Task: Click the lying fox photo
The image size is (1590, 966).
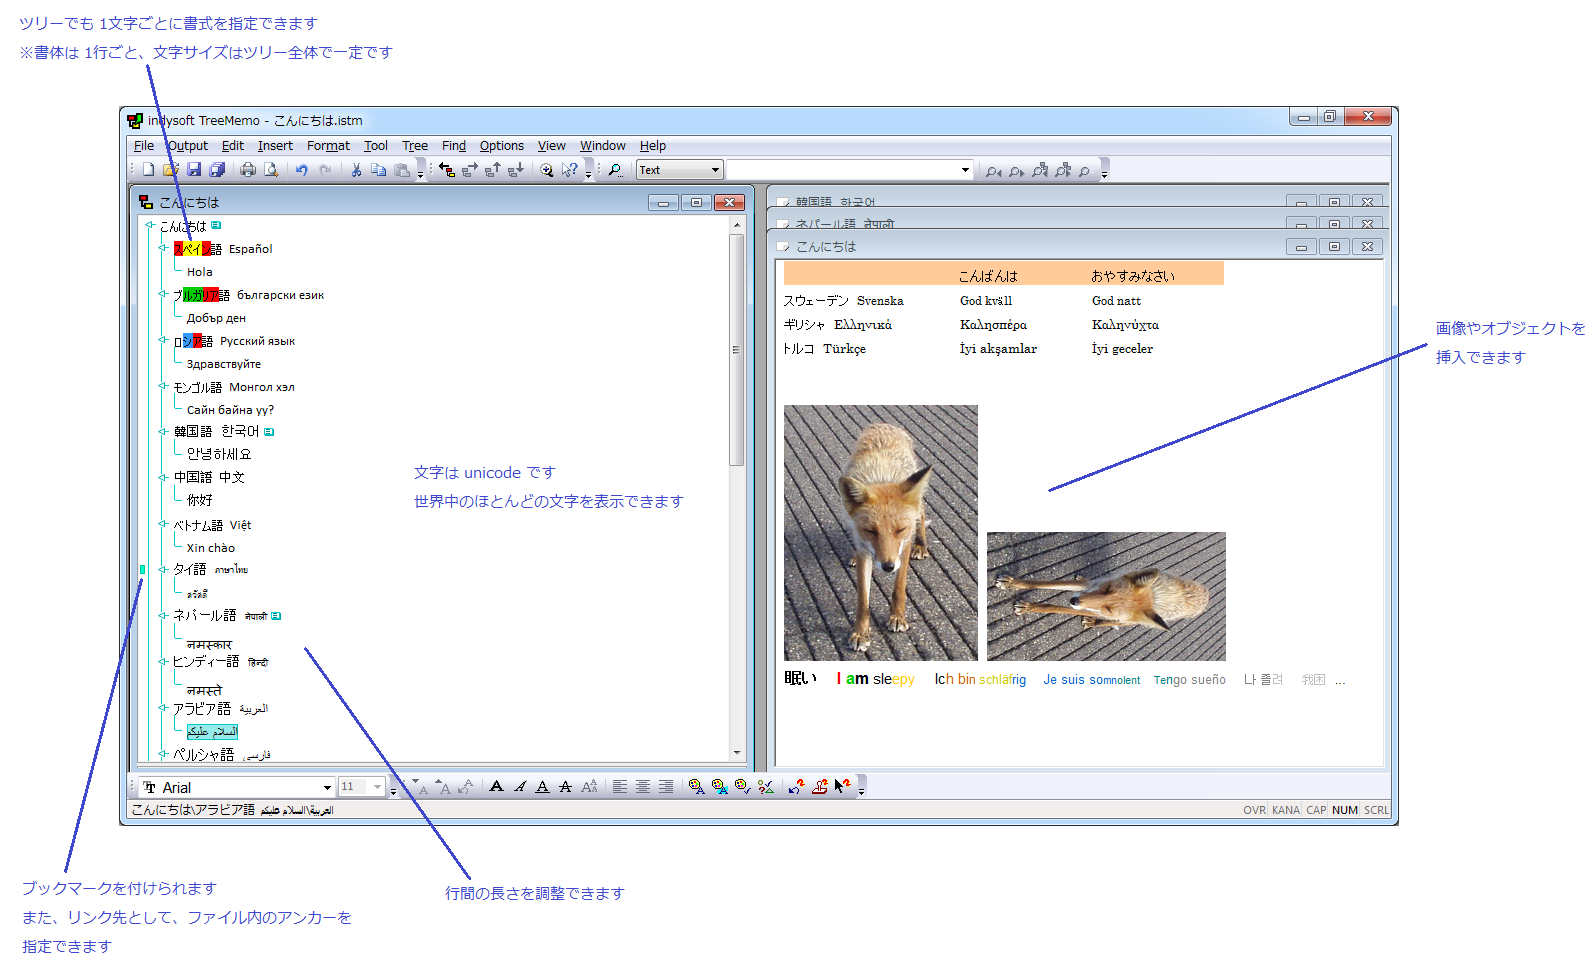Action: pos(1106,596)
